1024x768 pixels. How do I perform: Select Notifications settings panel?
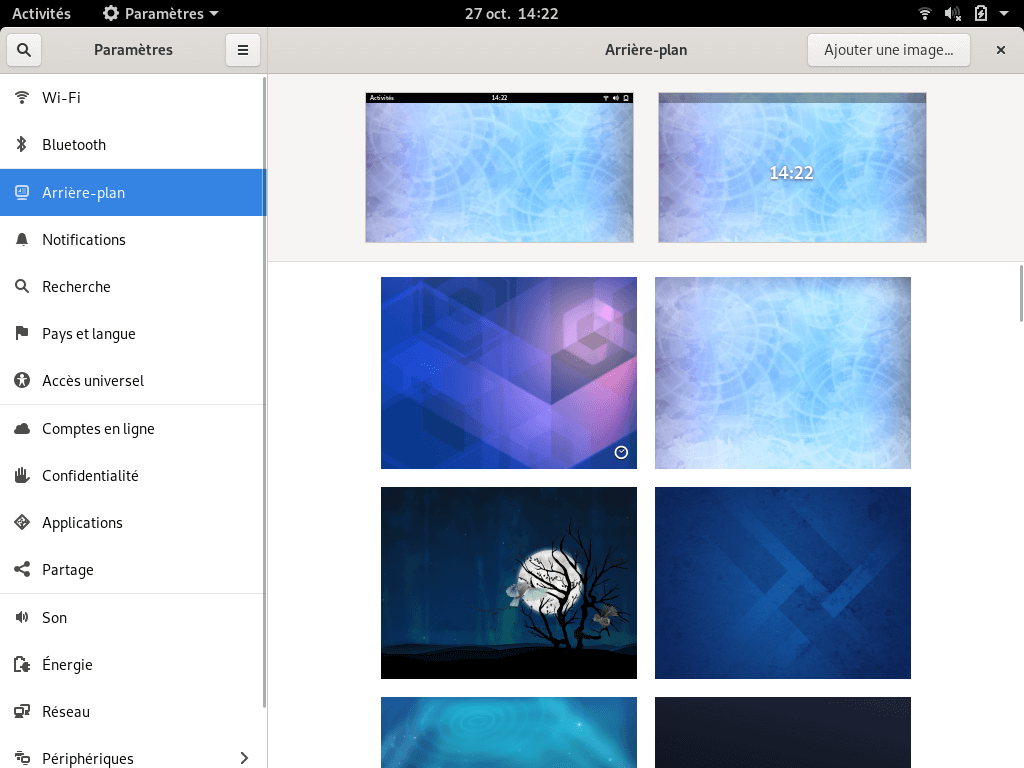(x=133, y=240)
